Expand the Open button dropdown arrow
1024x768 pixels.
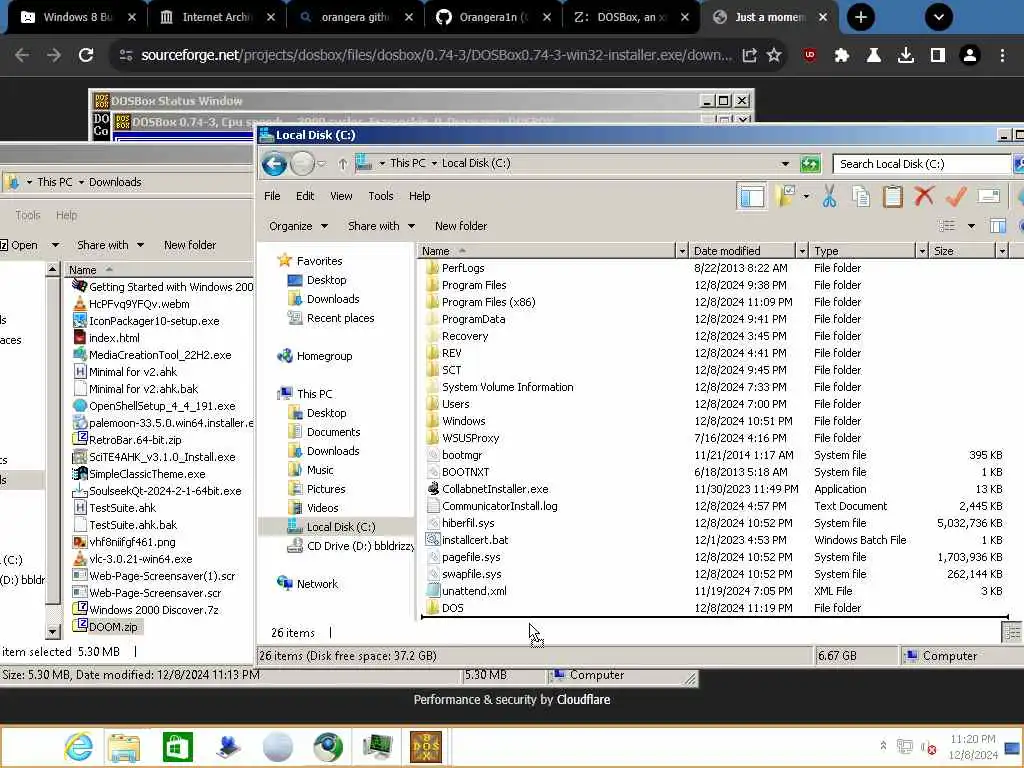point(56,245)
